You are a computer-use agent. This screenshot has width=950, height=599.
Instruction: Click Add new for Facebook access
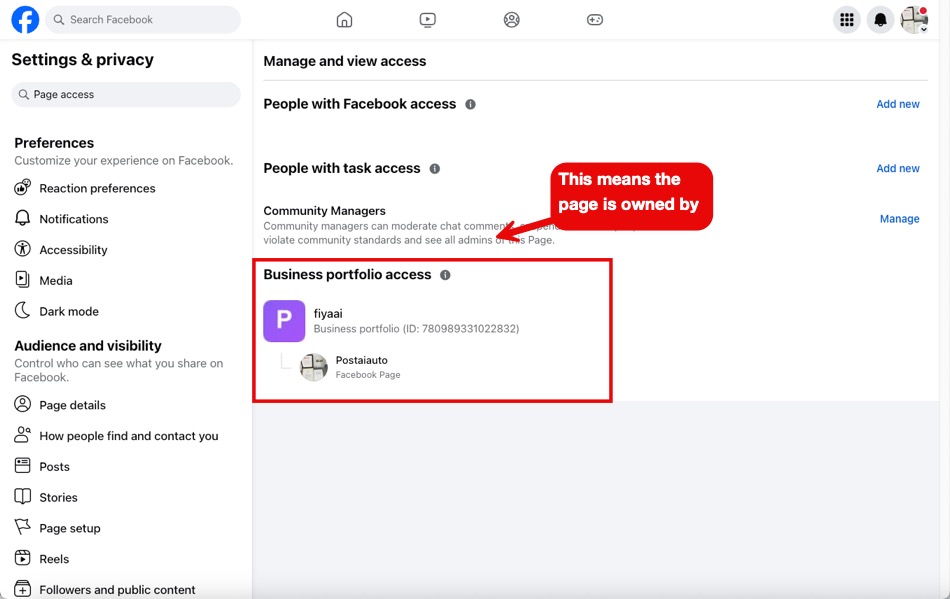[897, 104]
